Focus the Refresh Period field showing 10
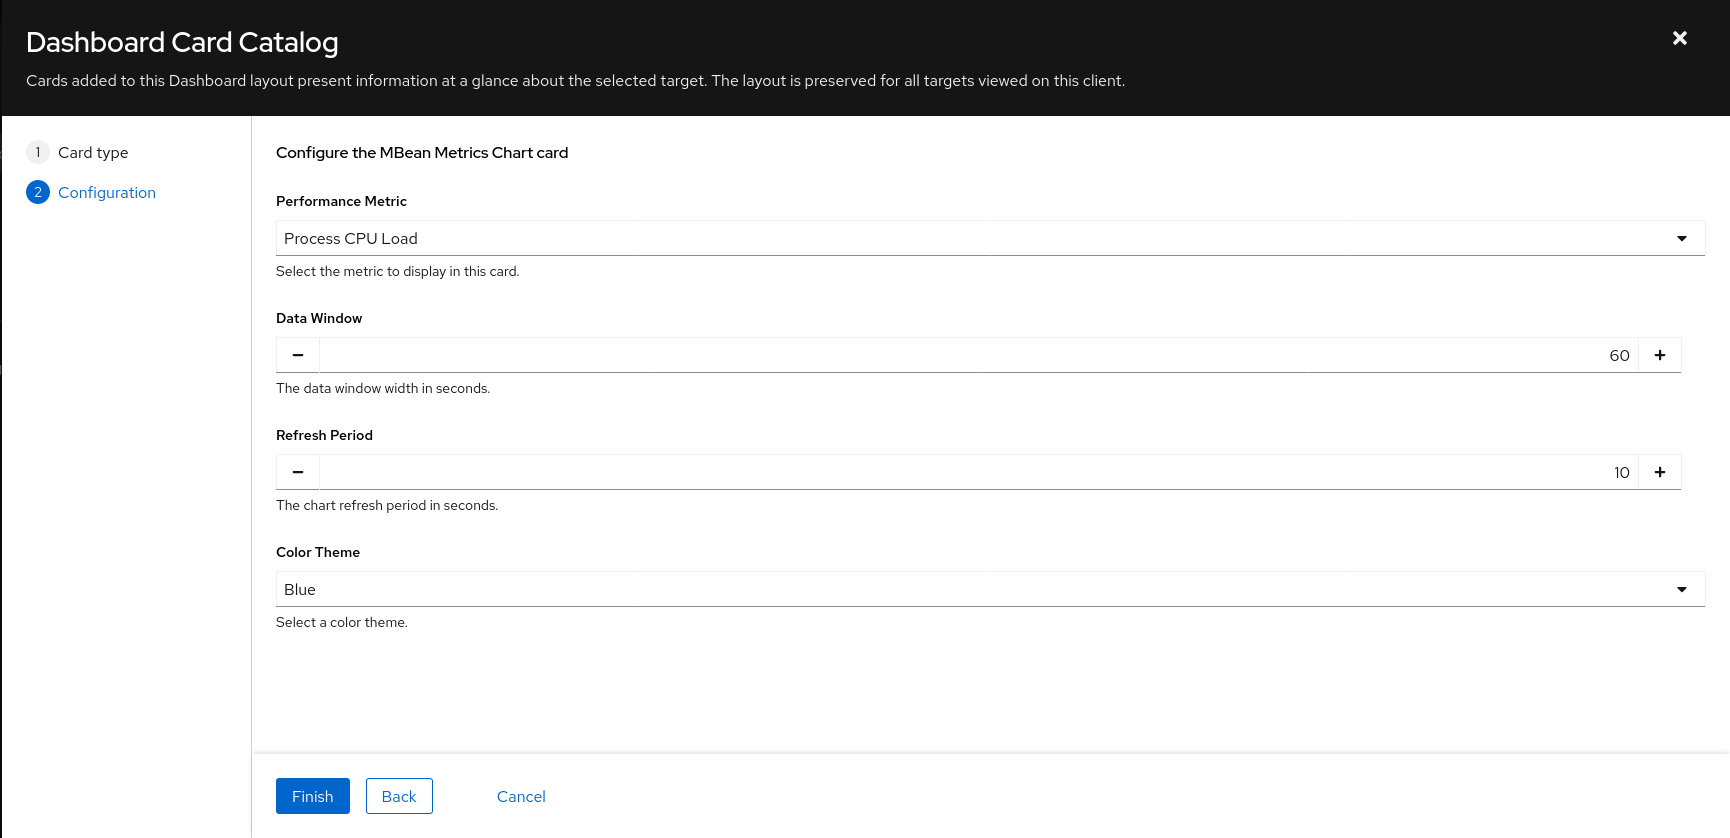 [978, 472]
